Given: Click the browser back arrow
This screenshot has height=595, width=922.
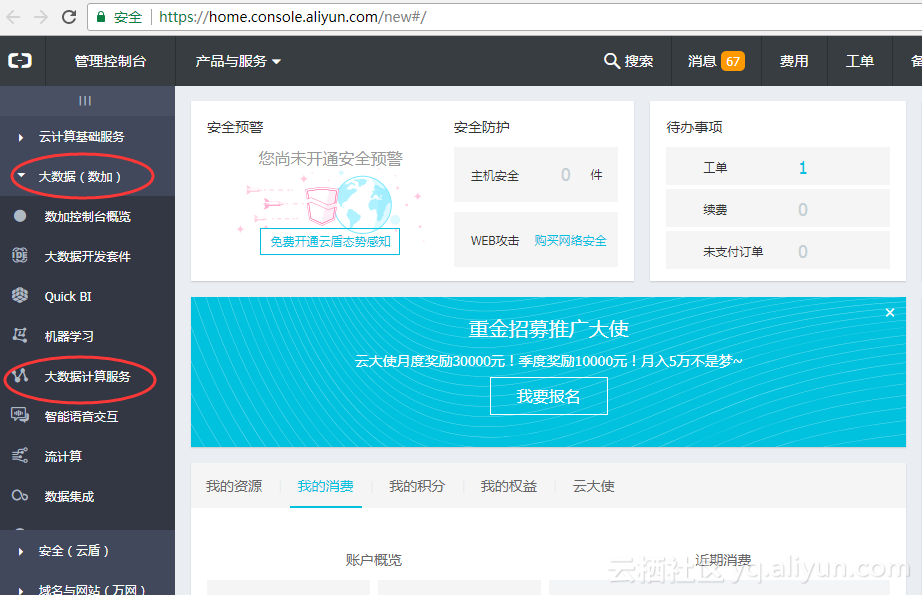Looking at the screenshot, I should (x=13, y=17).
